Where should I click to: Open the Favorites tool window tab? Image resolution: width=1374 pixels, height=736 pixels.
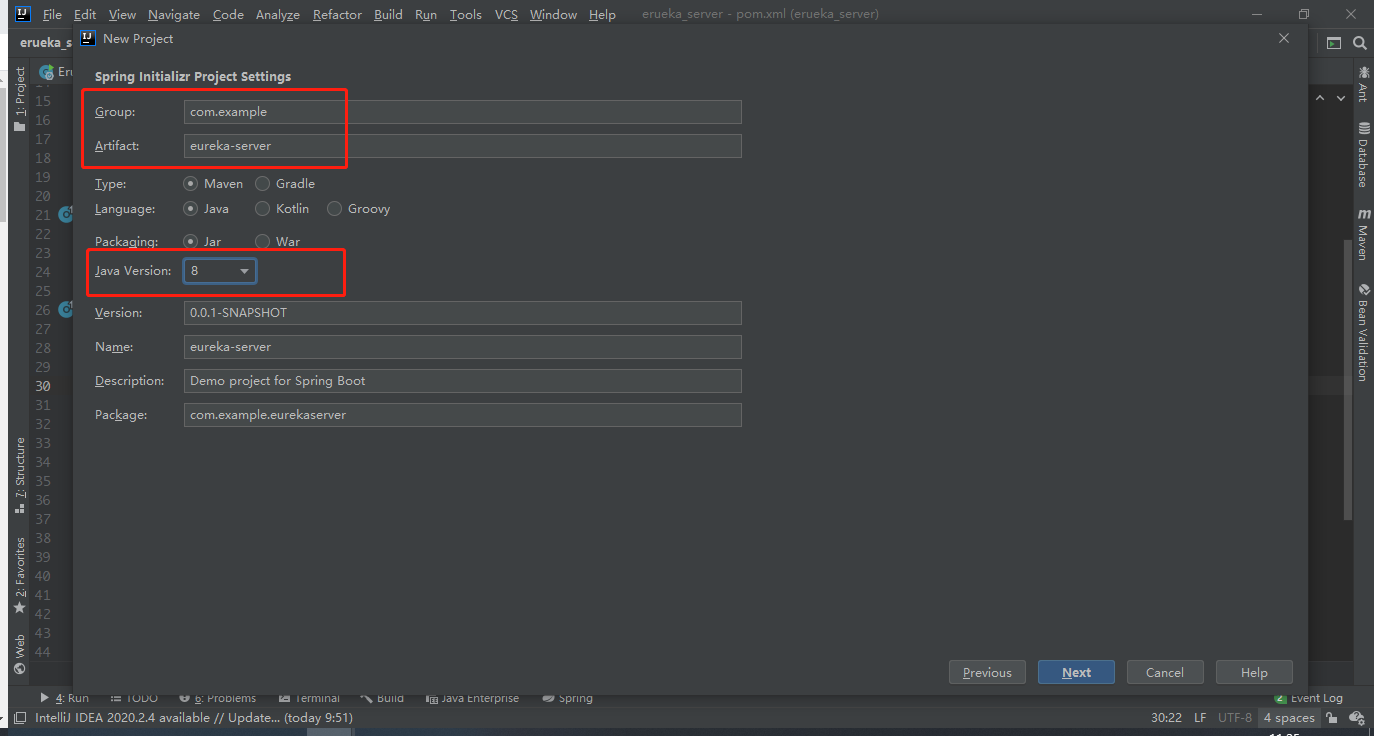(19, 575)
